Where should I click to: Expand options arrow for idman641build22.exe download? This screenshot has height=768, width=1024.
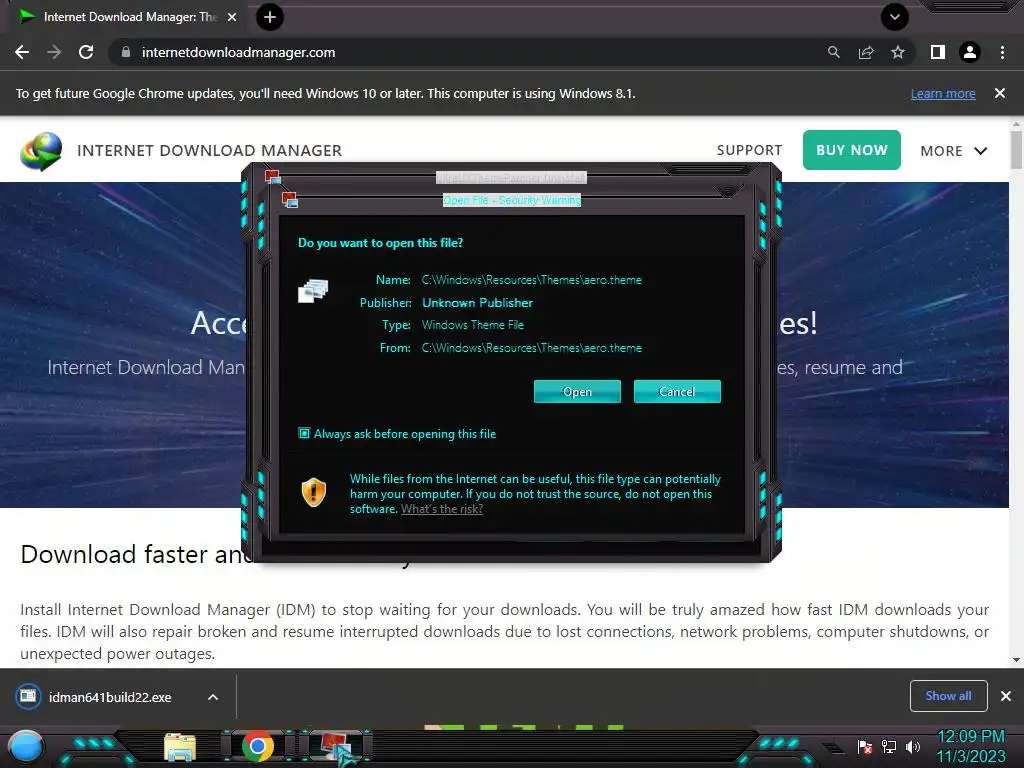213,697
